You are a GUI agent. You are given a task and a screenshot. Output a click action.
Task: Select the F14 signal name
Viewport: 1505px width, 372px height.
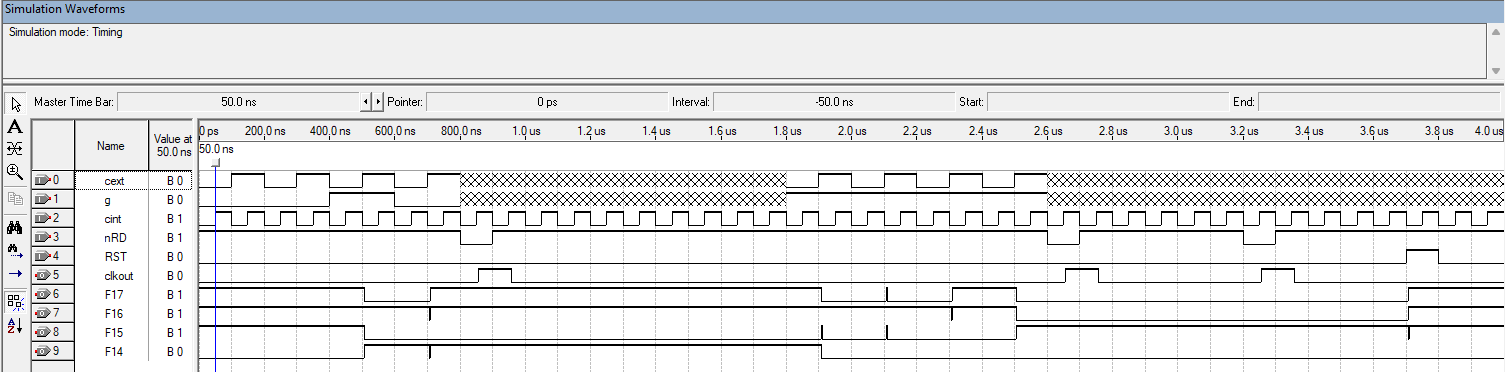[113, 351]
